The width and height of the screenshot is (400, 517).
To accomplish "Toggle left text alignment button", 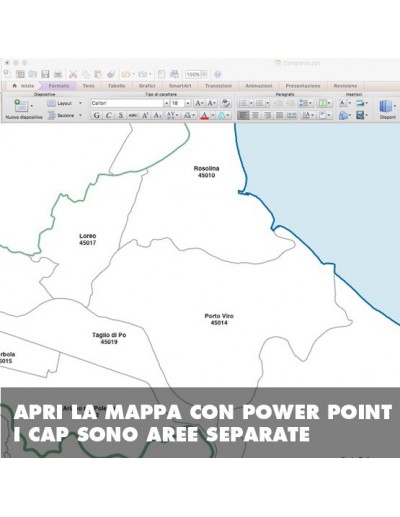I will [x=243, y=115].
